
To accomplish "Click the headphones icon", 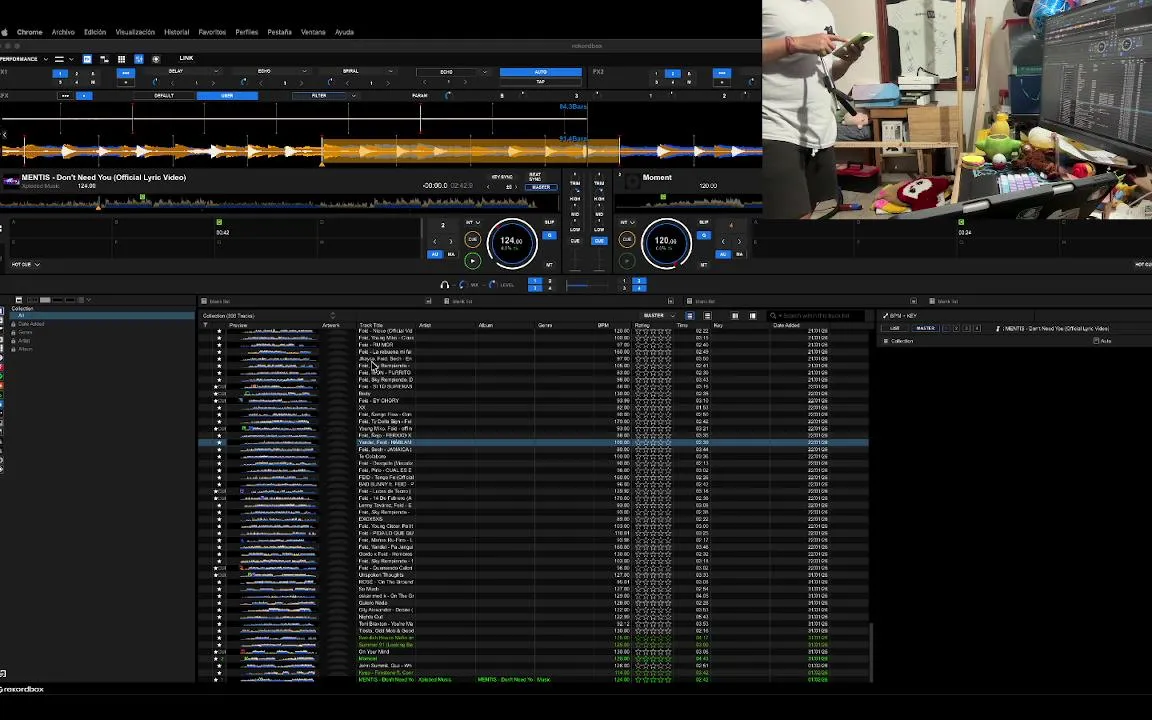I will [444, 284].
